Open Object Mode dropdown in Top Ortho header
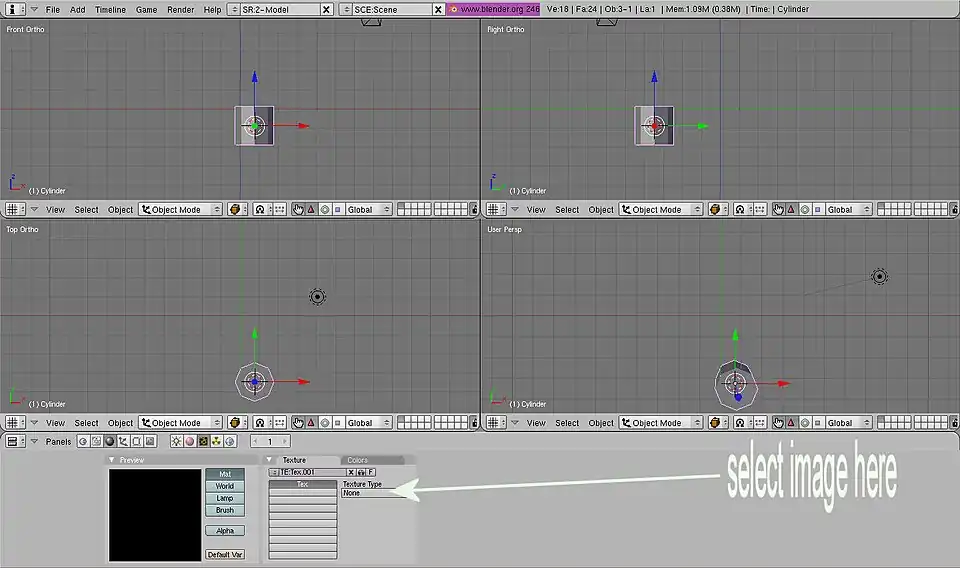960x568 pixels. (182, 423)
